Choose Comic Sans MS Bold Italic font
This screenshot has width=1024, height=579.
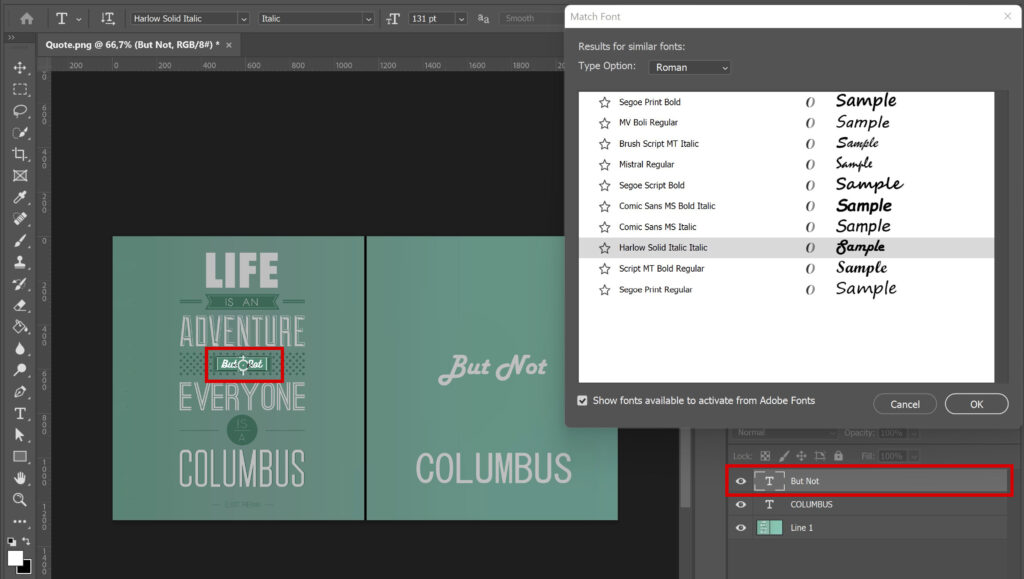[x=786, y=206]
